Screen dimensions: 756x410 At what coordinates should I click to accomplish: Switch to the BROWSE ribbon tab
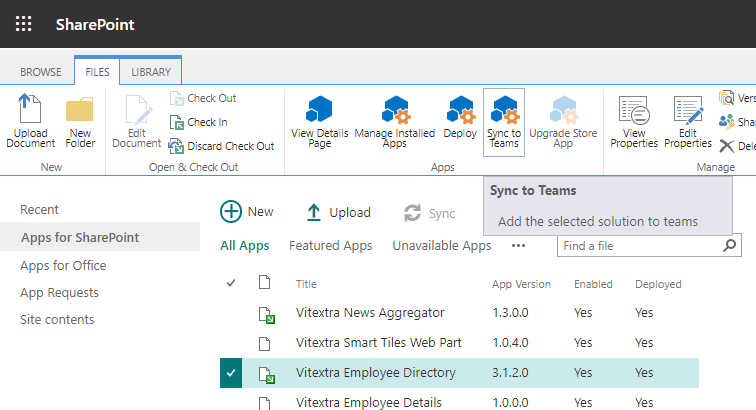pos(40,72)
